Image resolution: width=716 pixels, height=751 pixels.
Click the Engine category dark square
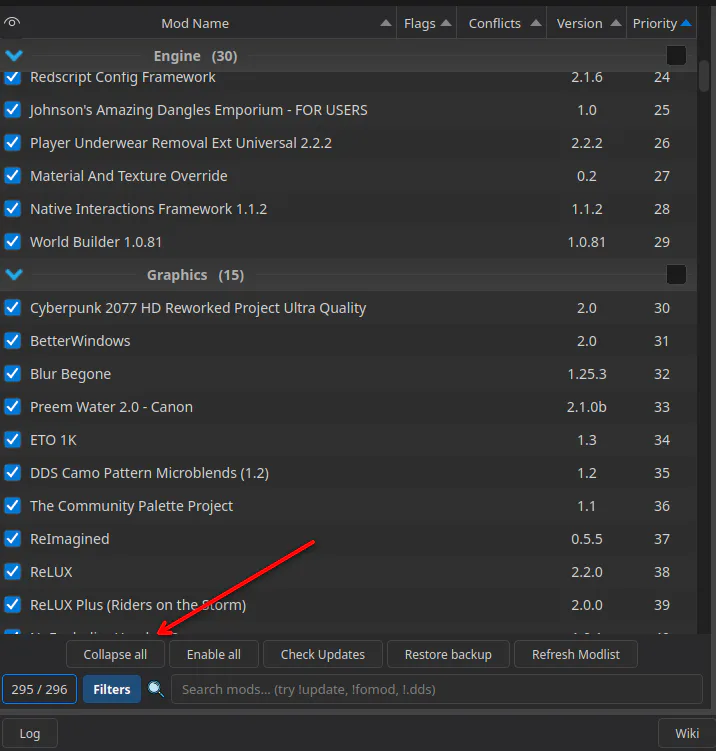pos(676,56)
